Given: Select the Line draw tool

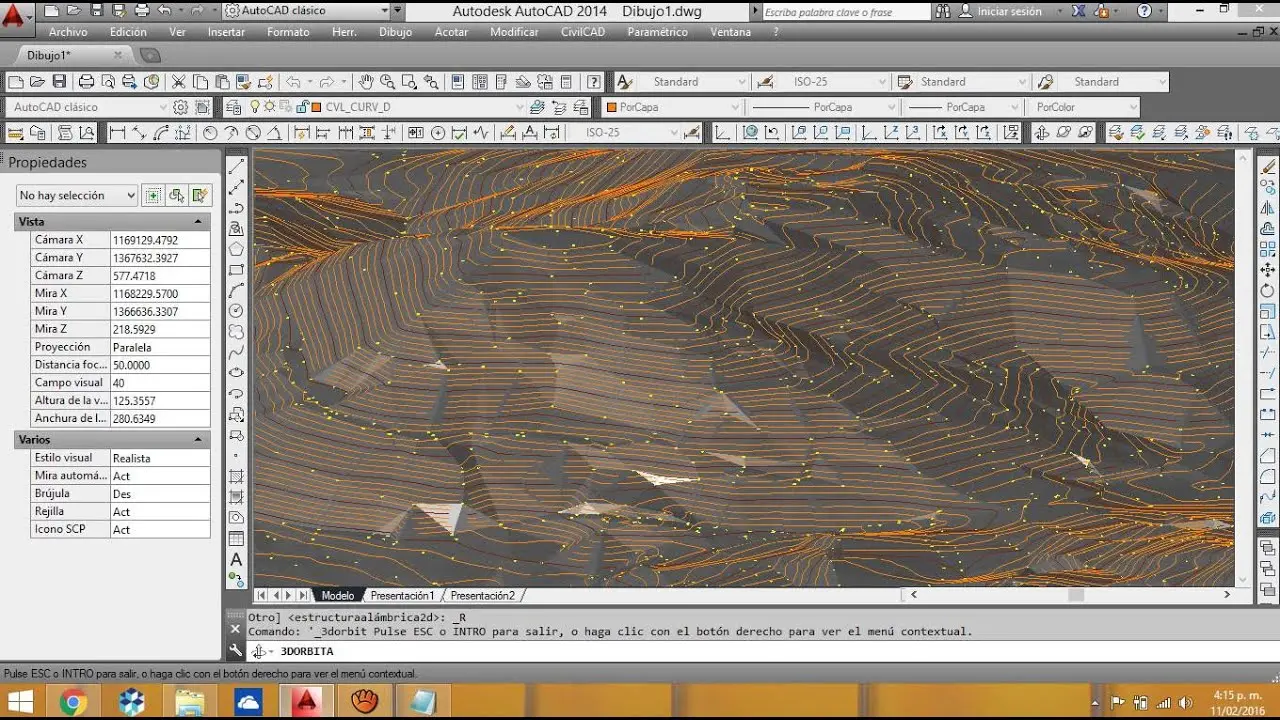Looking at the screenshot, I should point(237,166).
